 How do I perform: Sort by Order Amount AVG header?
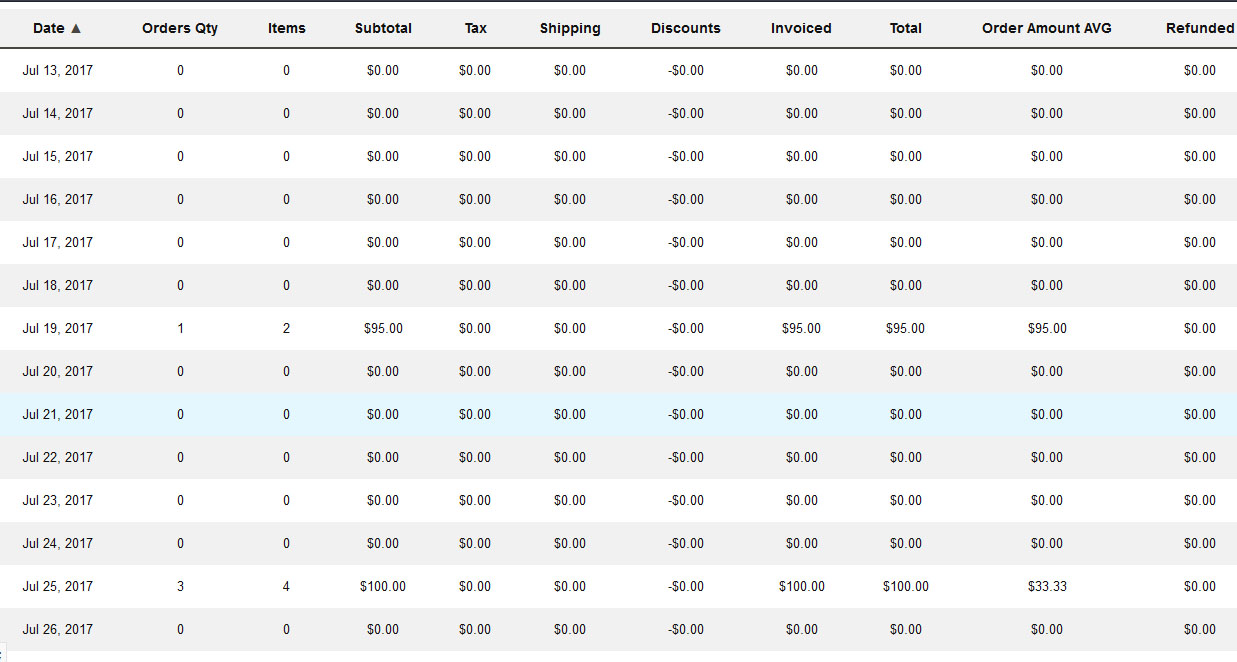click(1047, 28)
